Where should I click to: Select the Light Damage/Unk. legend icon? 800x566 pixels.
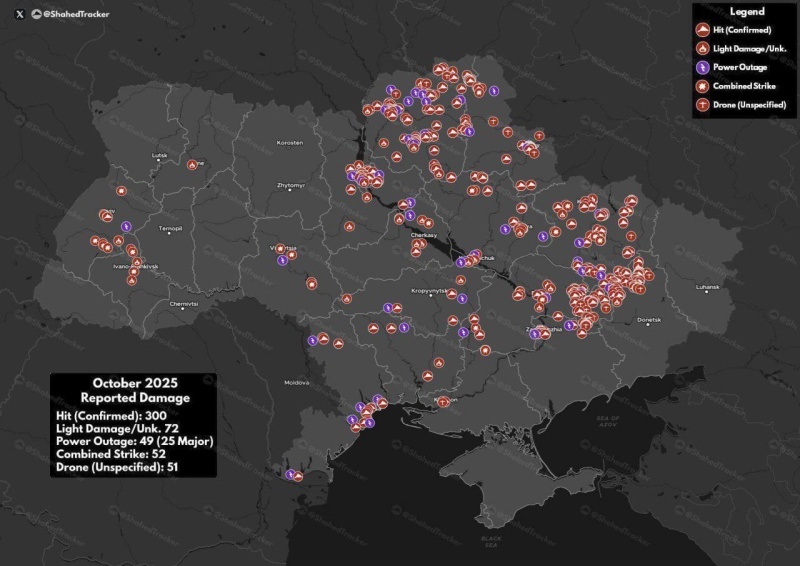click(703, 48)
